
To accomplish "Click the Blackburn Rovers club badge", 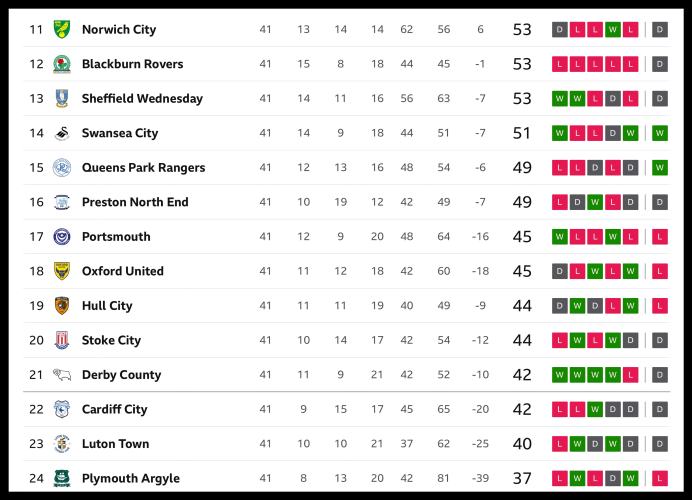I will coord(62,64).
